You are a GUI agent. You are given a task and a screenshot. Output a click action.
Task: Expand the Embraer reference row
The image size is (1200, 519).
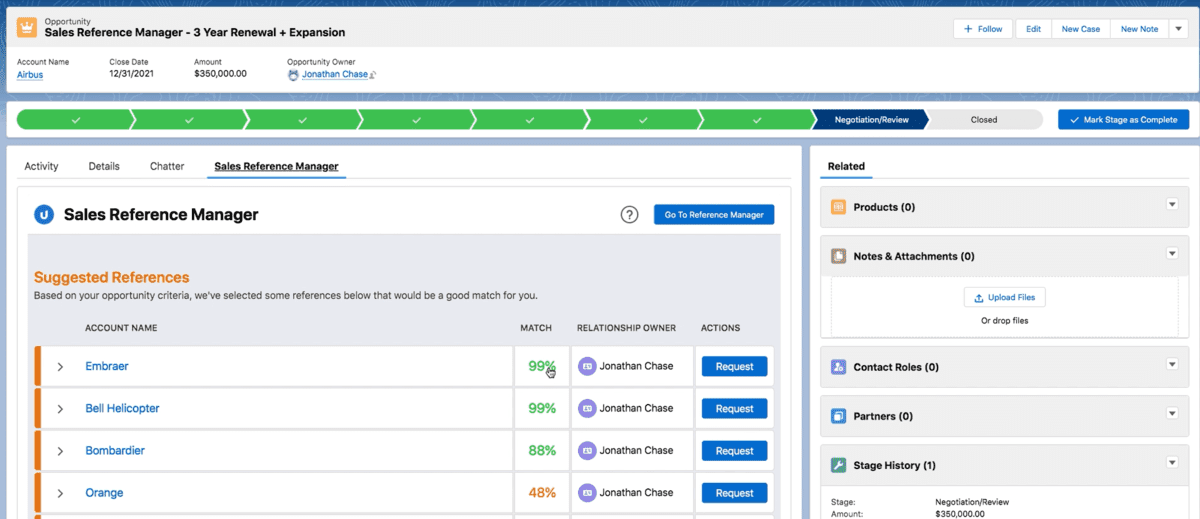60,367
